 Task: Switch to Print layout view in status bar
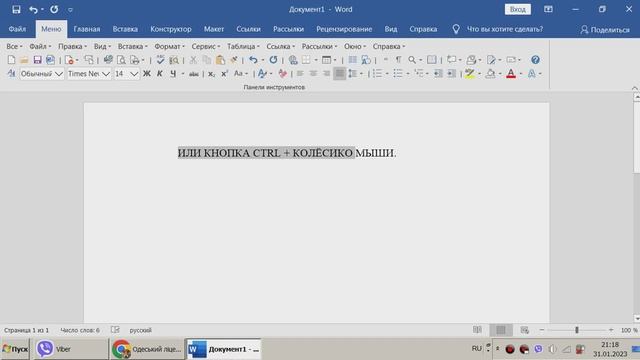[501, 330]
